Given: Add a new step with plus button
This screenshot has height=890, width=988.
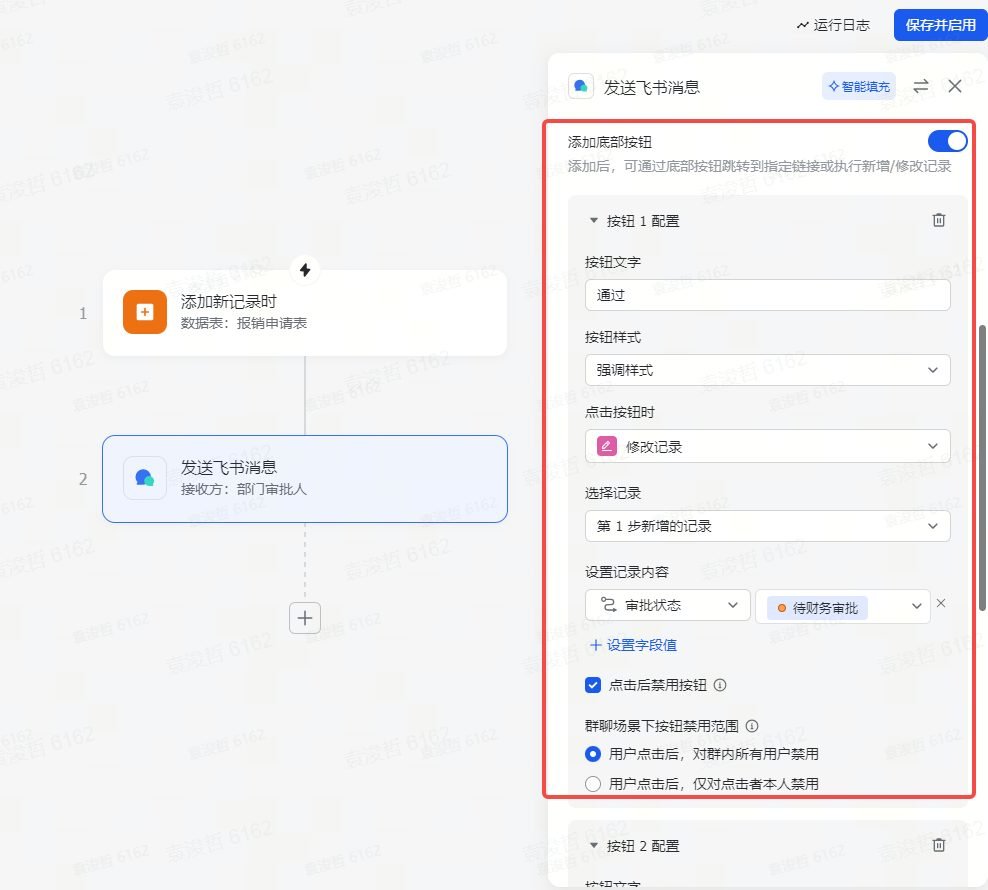Looking at the screenshot, I should click(x=305, y=618).
